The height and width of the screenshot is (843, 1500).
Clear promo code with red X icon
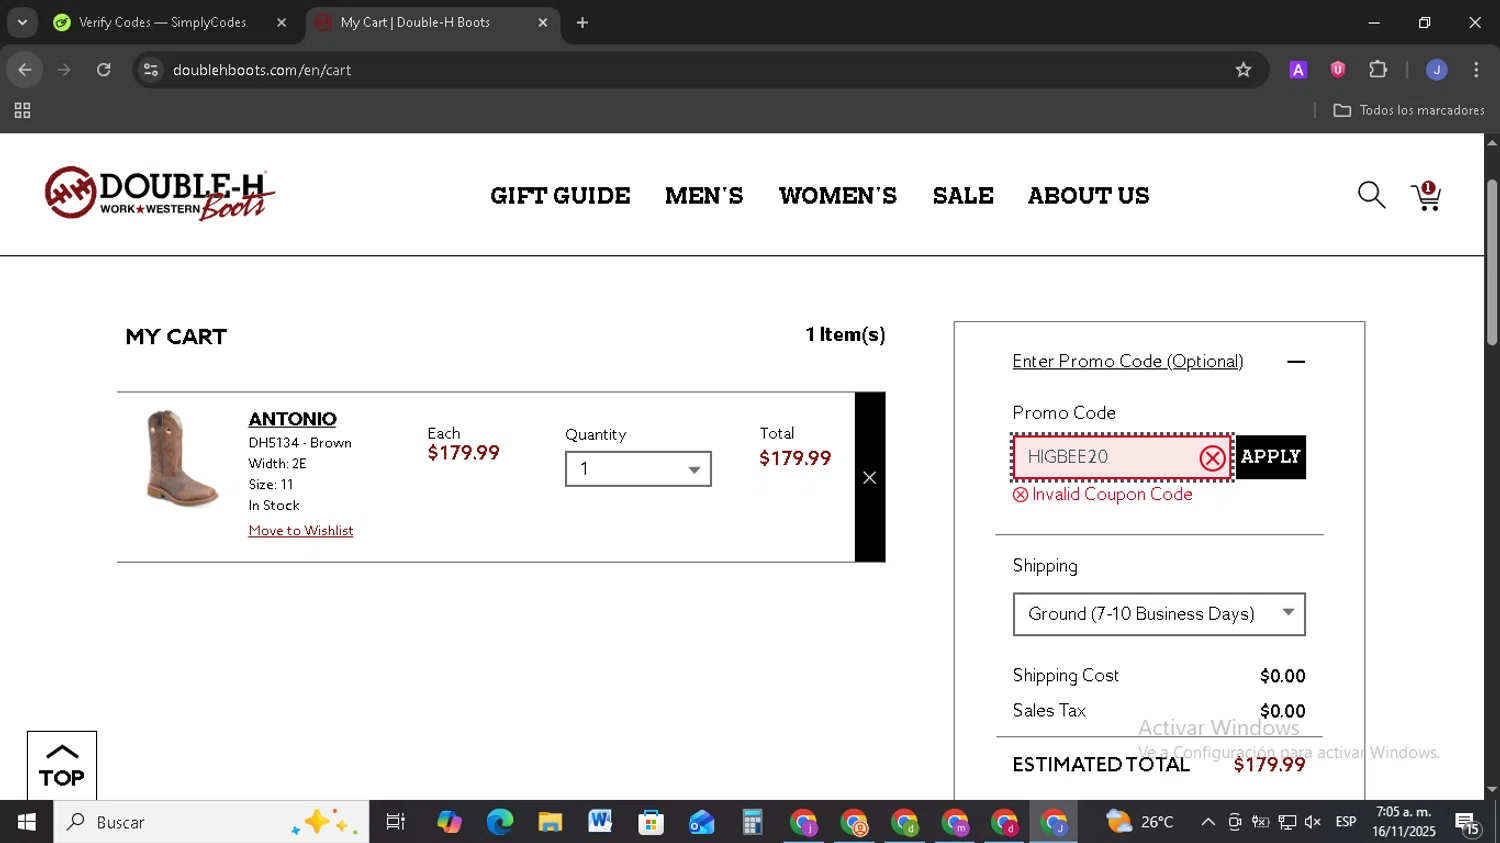click(1212, 458)
